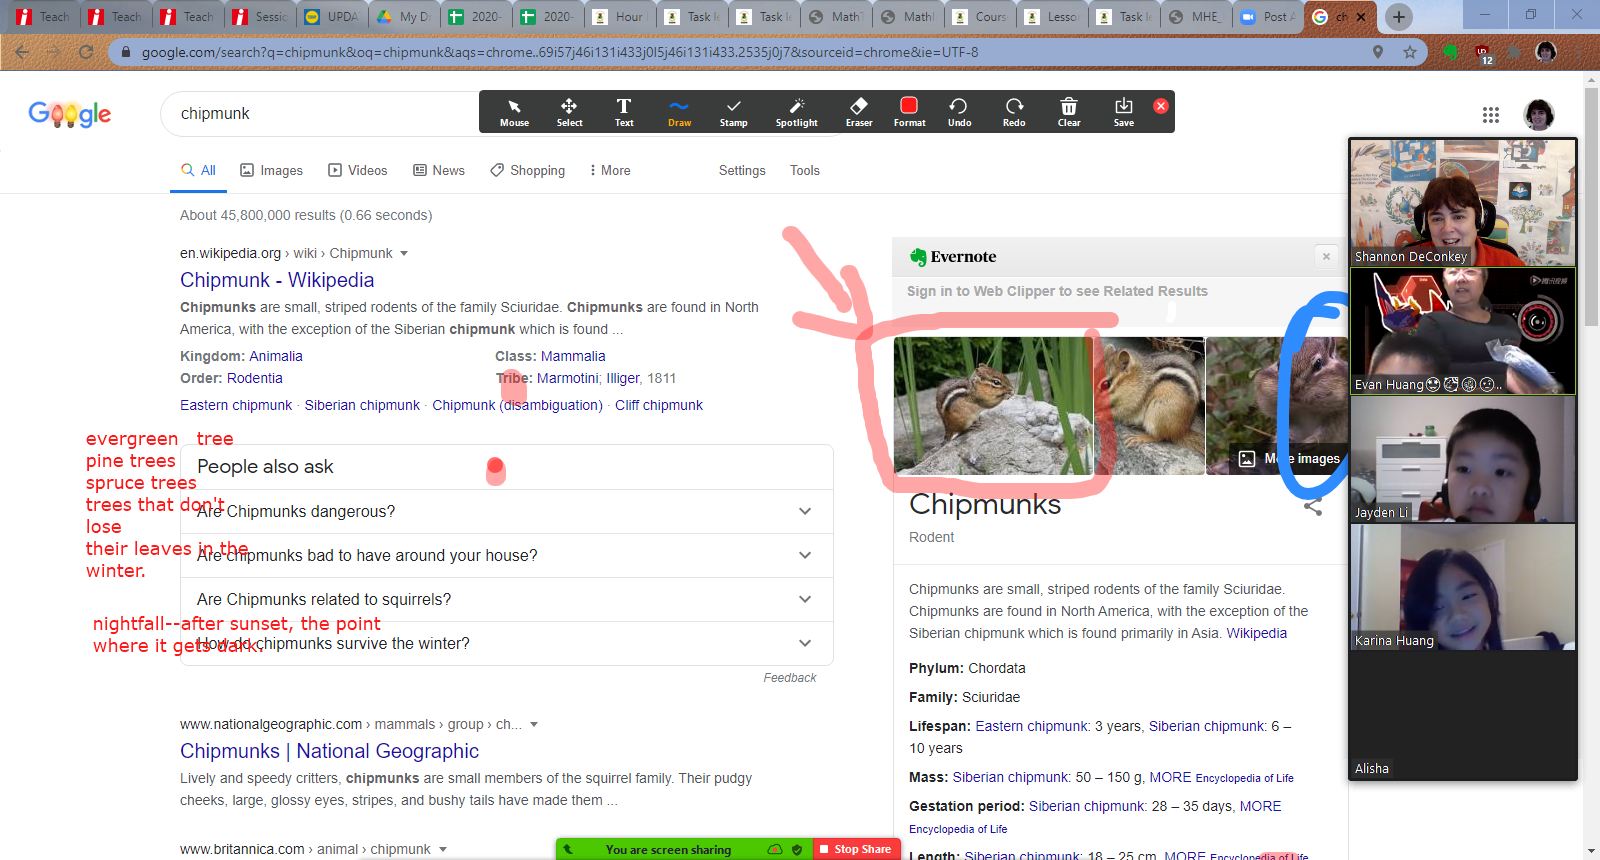Image resolution: width=1600 pixels, height=860 pixels.
Task: Click the Mammalia class link
Action: pyautogui.click(x=573, y=356)
